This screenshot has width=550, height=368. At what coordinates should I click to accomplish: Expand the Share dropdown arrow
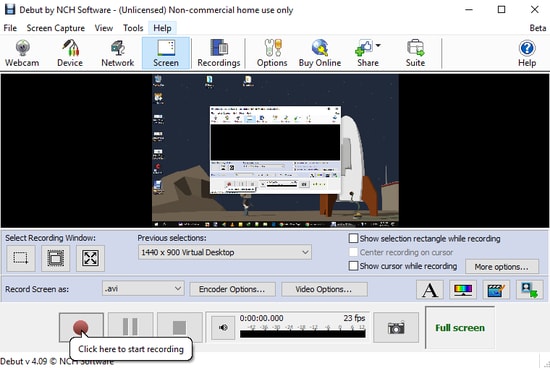click(378, 45)
